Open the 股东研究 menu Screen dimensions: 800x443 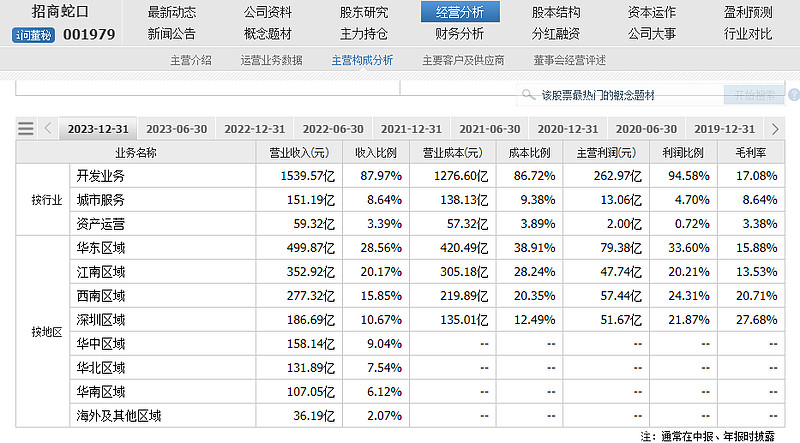(364, 12)
